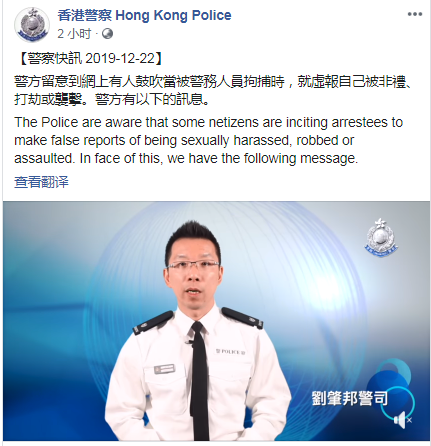Click the officer's left-side shoulder epaulette
431x446 pixels.
click(x=153, y=322)
